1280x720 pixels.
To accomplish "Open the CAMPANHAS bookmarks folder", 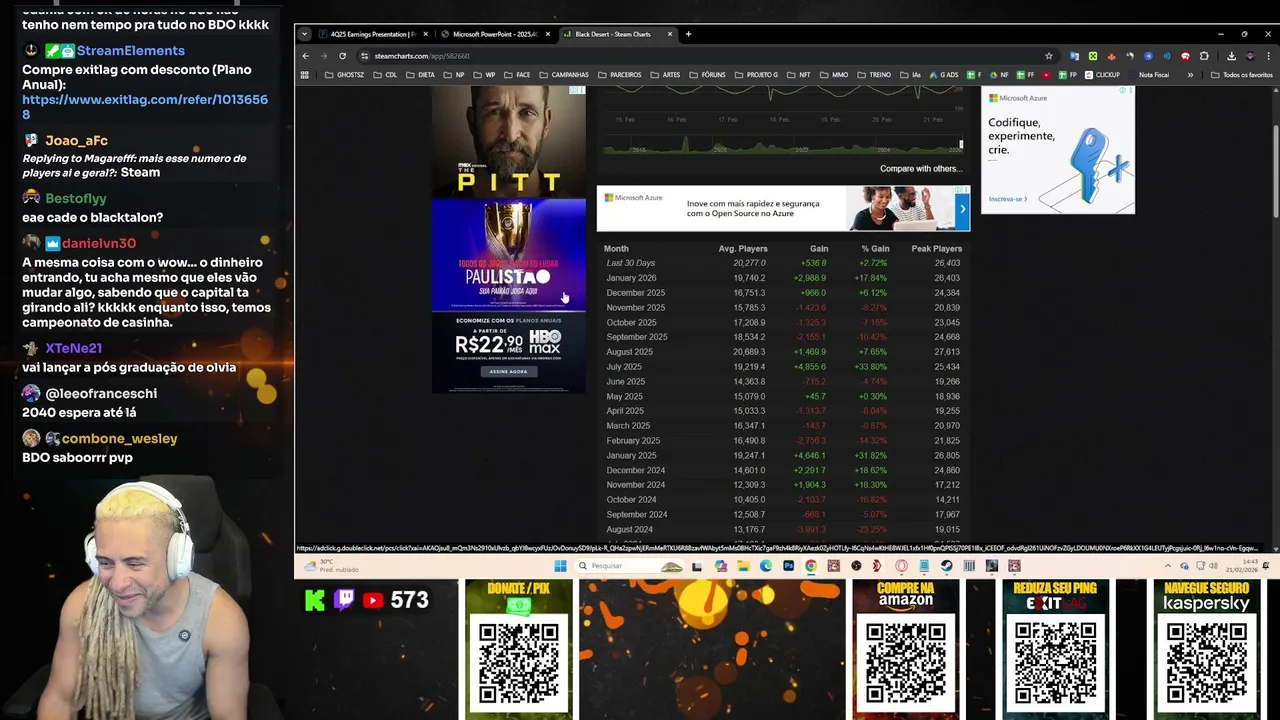I will point(564,75).
